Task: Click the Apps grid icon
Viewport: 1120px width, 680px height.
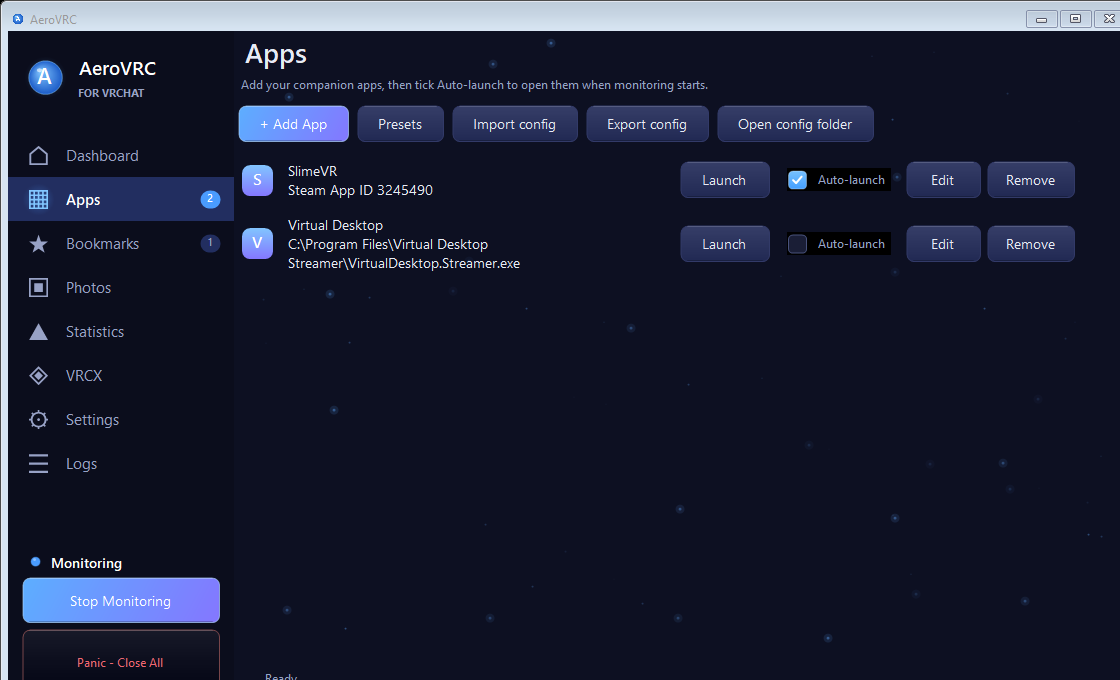Action: [39, 199]
